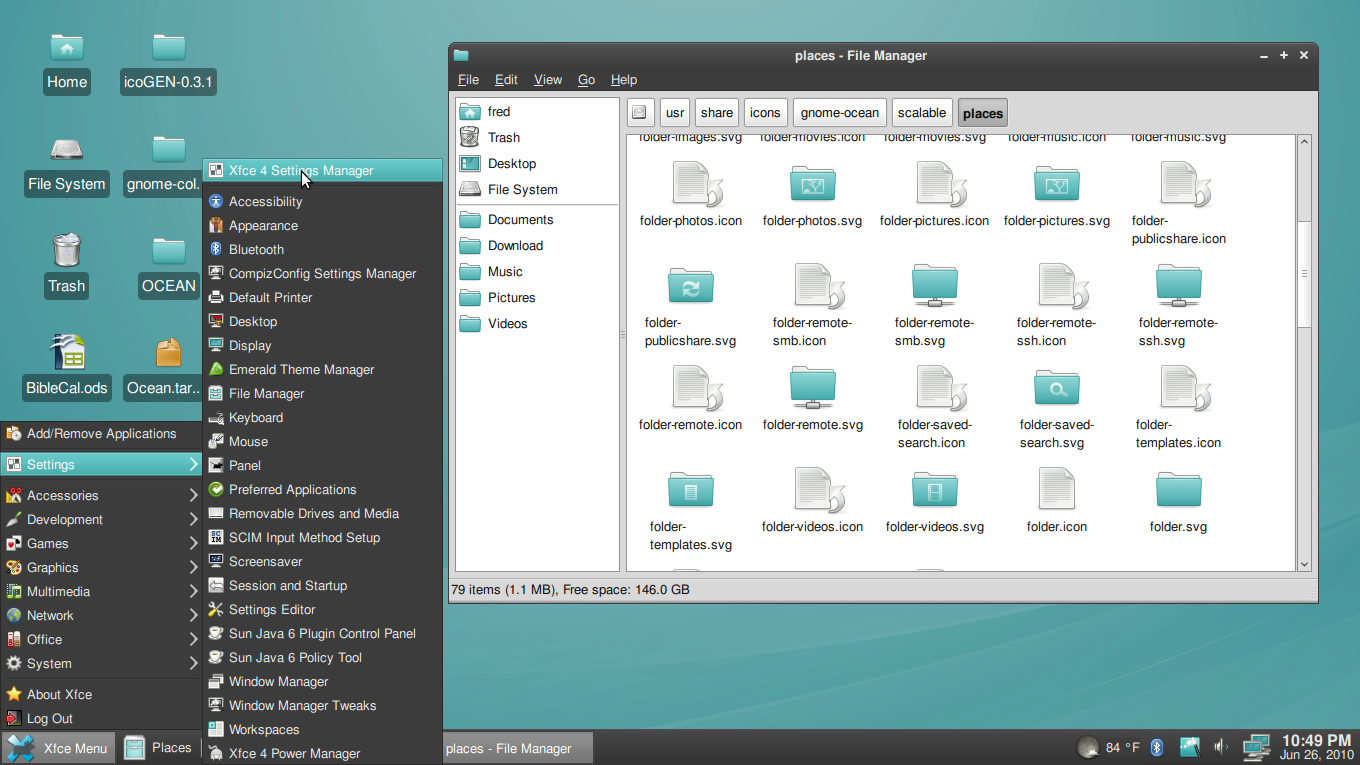Screen dimensions: 1360x765
Task: Open Appearance settings
Action: pos(322,225)
